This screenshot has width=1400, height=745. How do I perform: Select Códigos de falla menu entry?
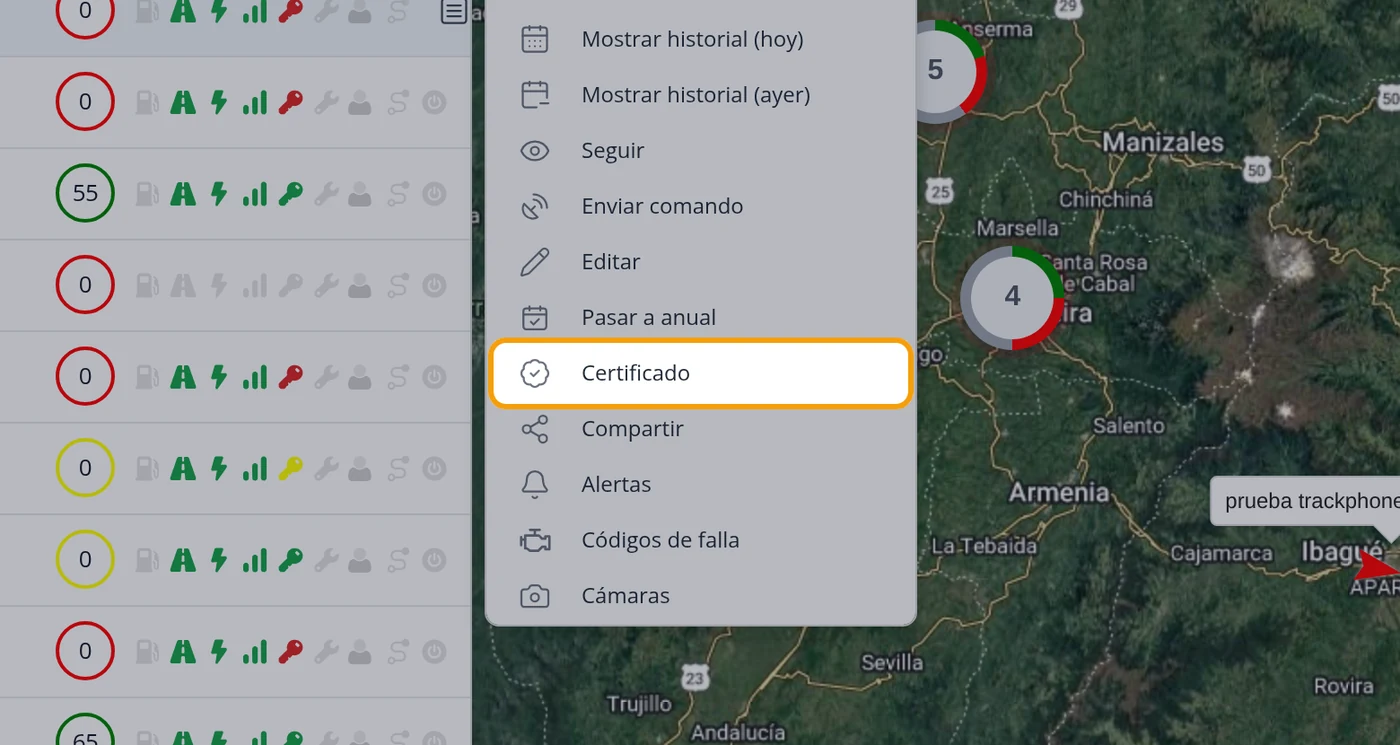click(701, 540)
